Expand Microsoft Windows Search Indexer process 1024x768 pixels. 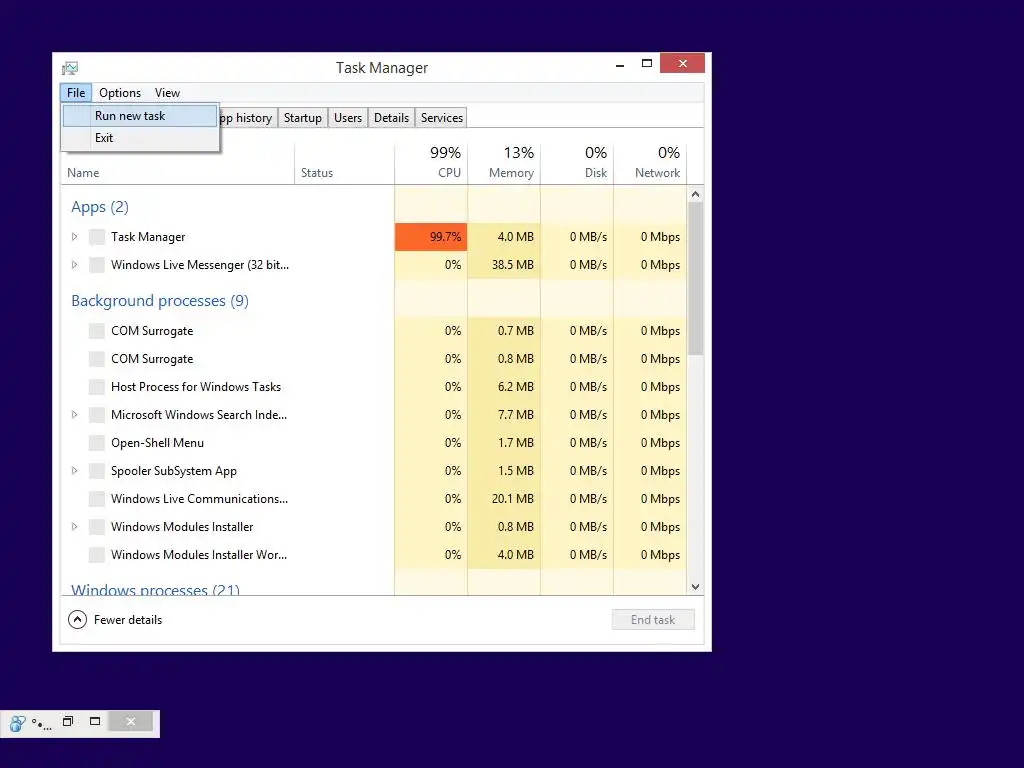[74, 415]
